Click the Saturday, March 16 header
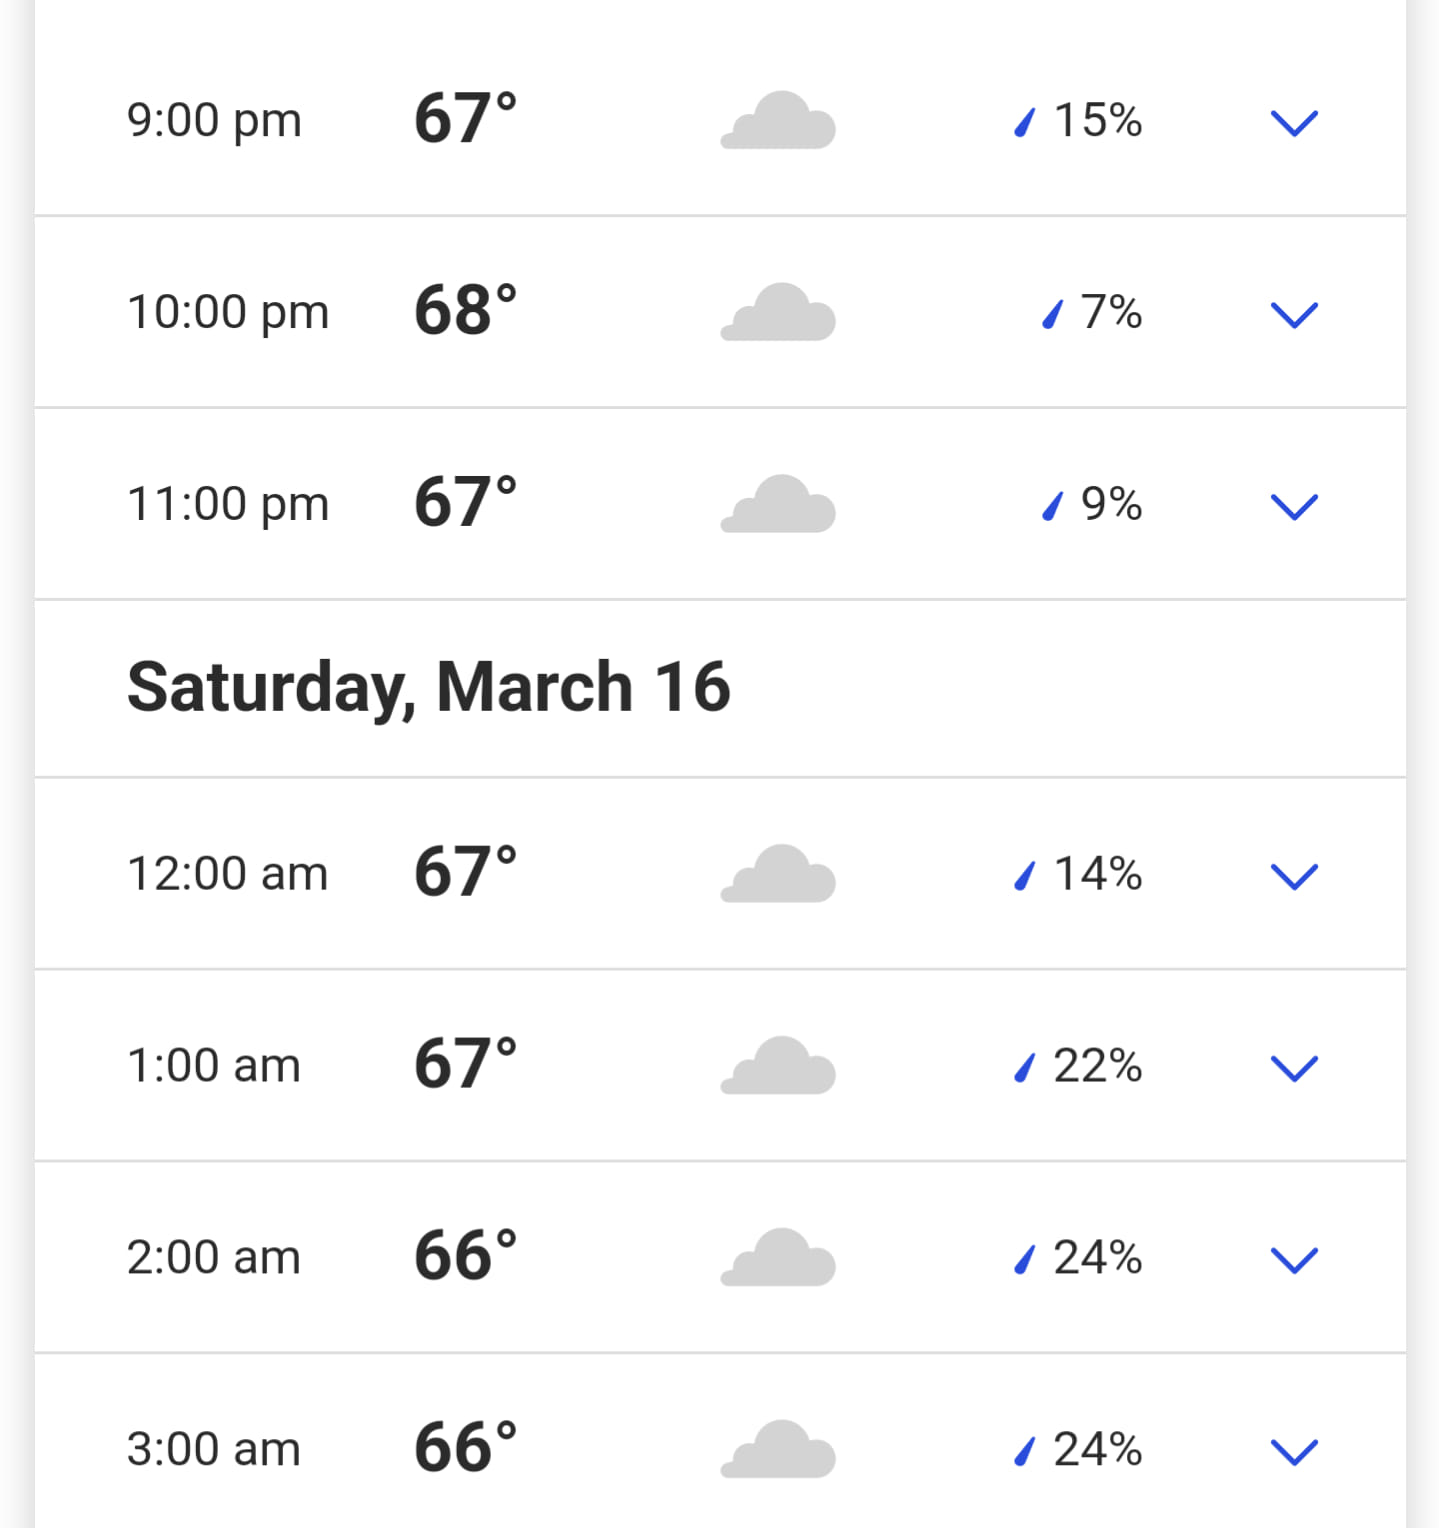 [x=428, y=688]
